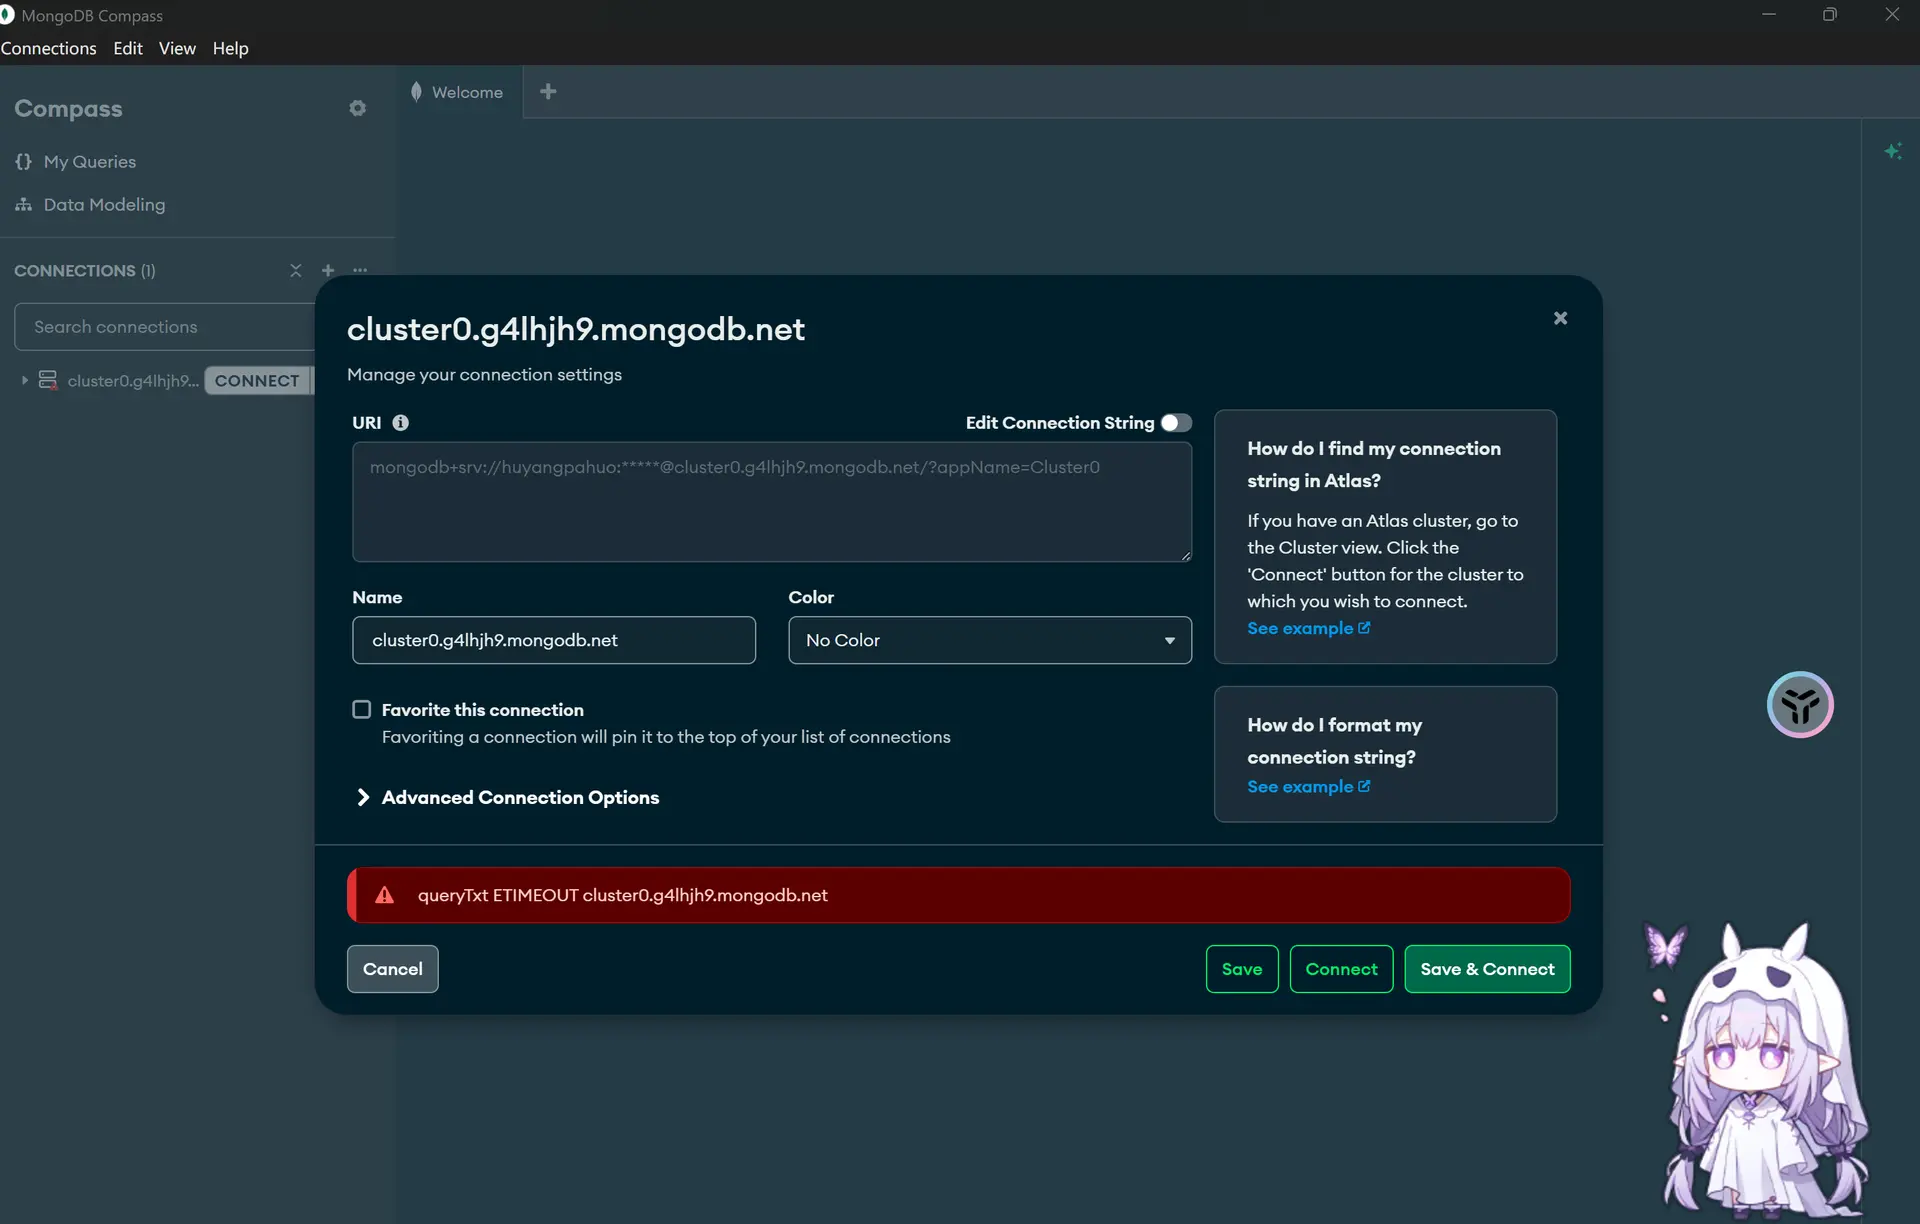1920x1224 pixels.
Task: Click the Compass sidebar title
Action: [x=68, y=108]
